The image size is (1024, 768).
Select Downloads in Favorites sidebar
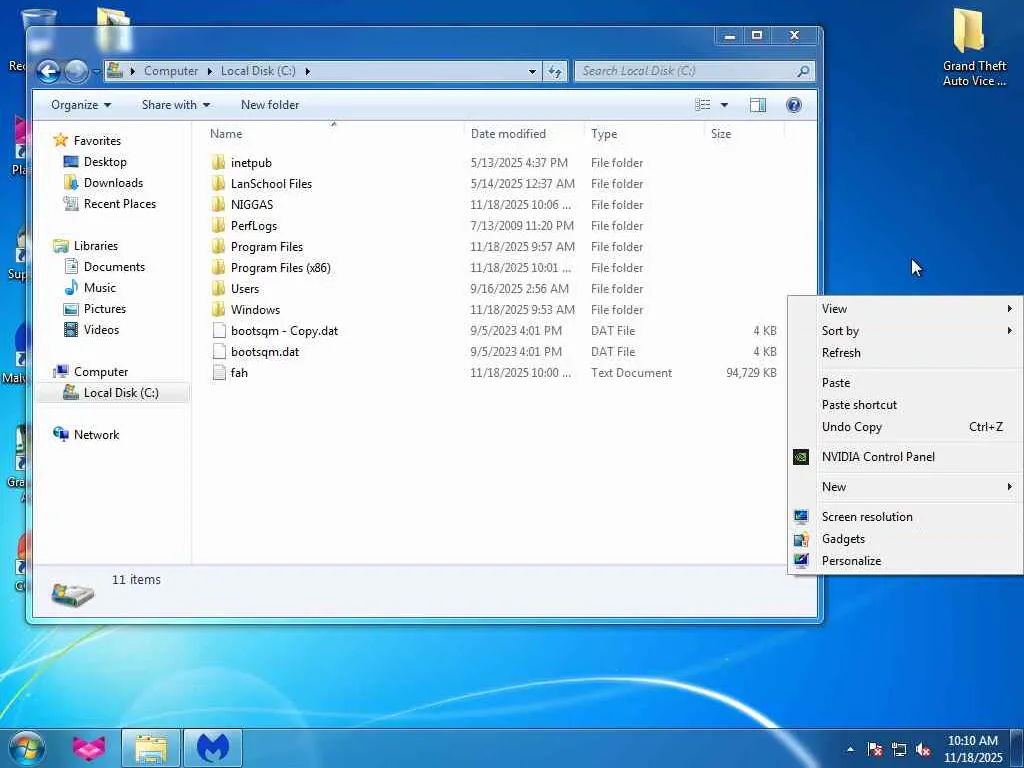(x=113, y=183)
